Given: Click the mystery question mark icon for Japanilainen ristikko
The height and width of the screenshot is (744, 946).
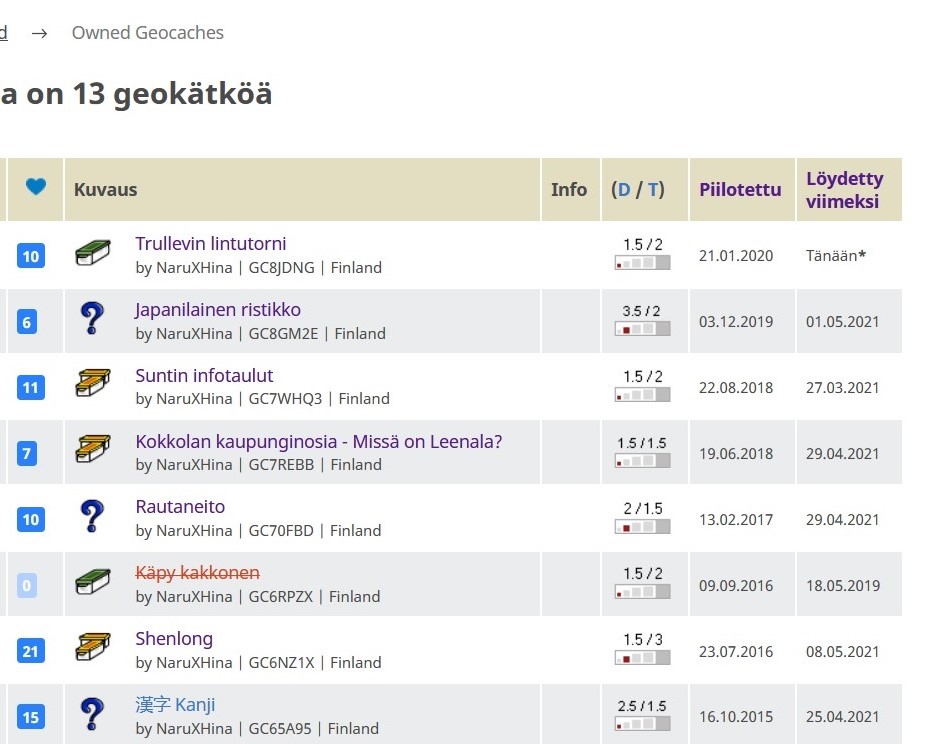Looking at the screenshot, I should 92,320.
